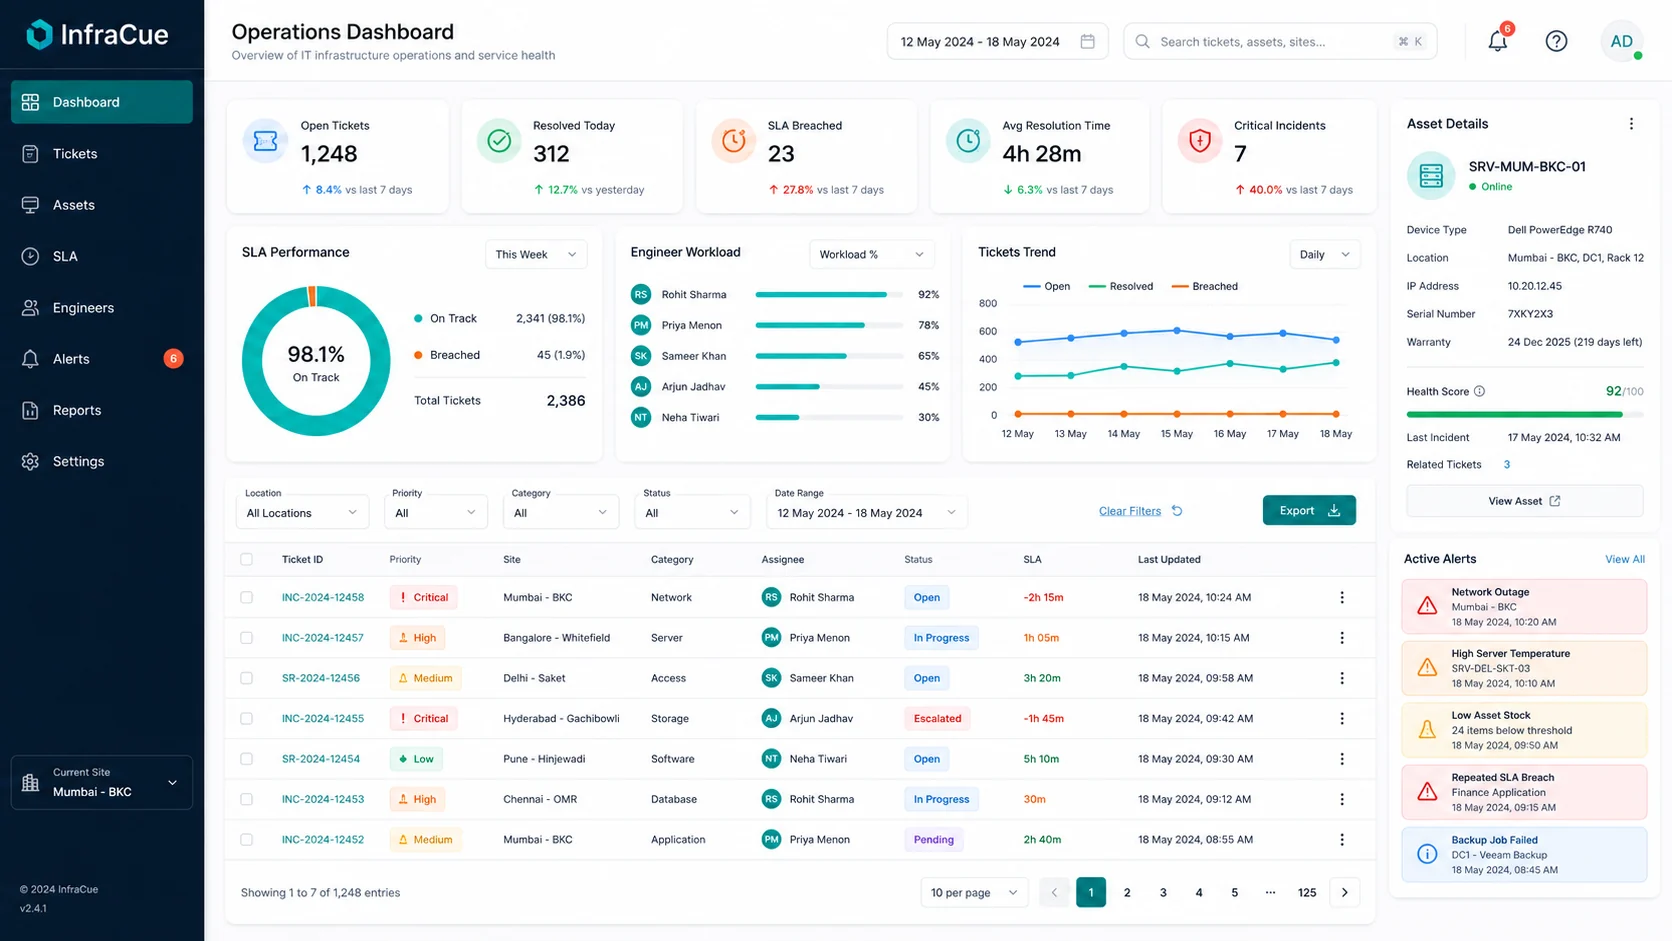This screenshot has height=941, width=1672.
Task: Toggle the select-all tickets header checkbox
Action: (x=247, y=559)
